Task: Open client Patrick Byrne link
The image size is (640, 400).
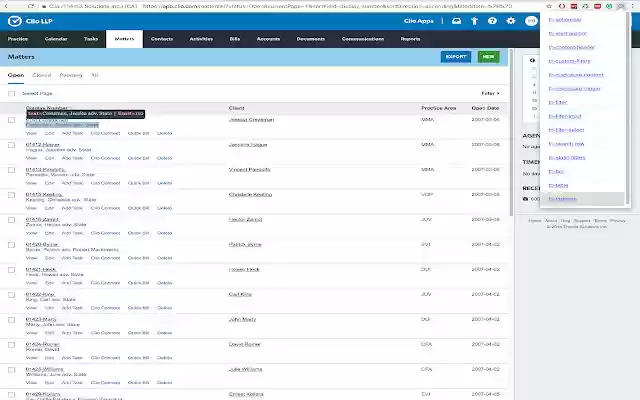Action: pos(245,244)
